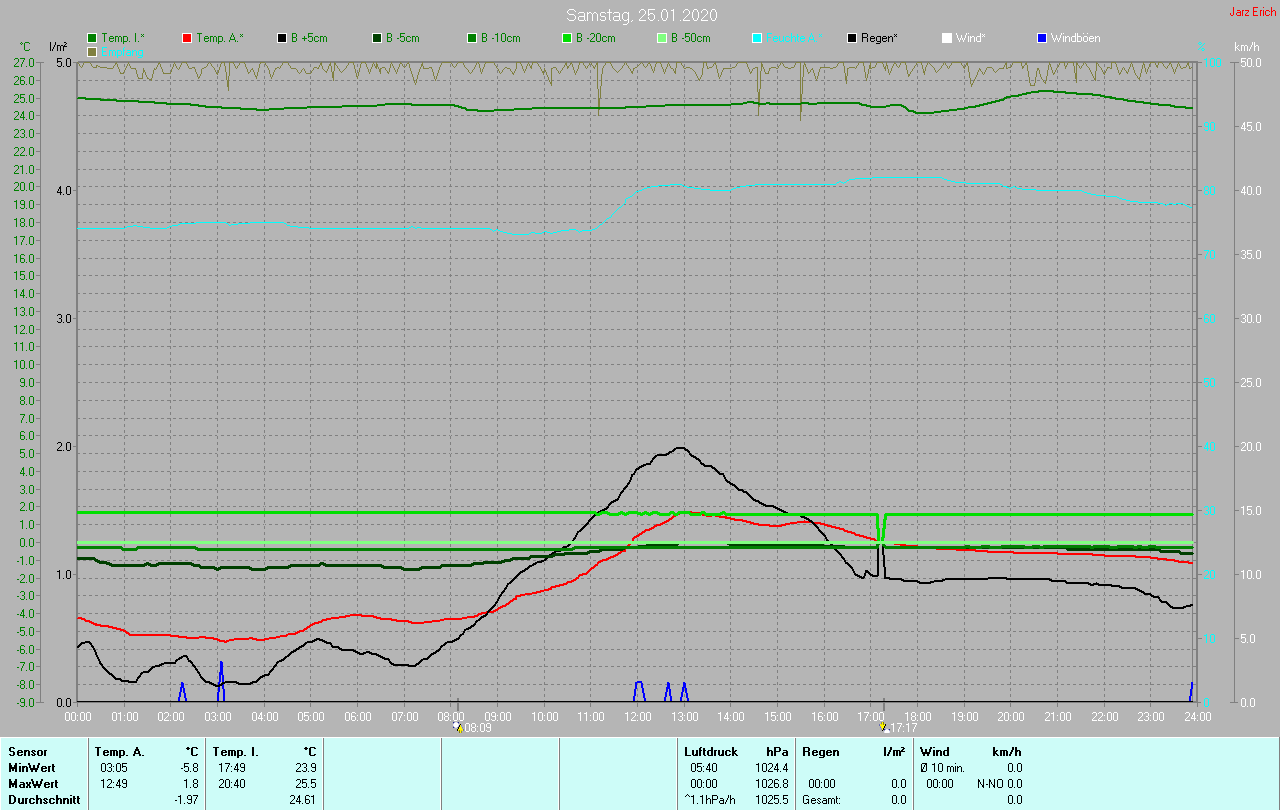The height and width of the screenshot is (810, 1280).
Task: Select the Ø 10 min. wind label
Action: 943,768
